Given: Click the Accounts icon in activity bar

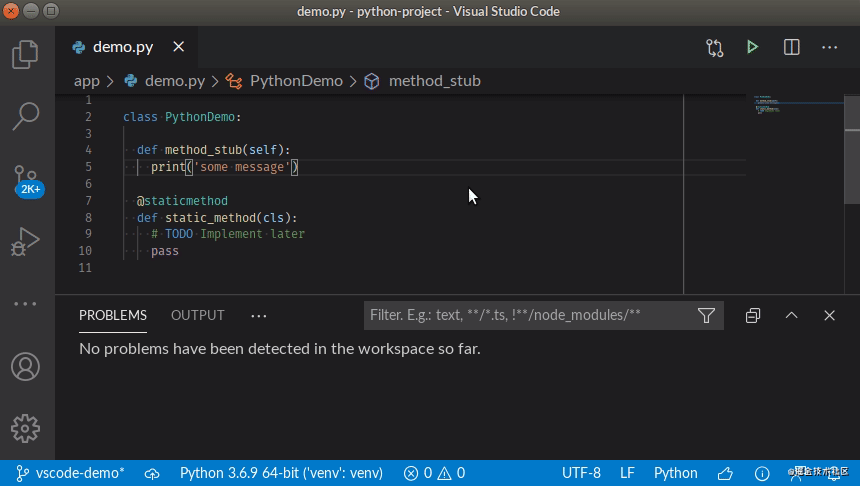Looking at the screenshot, I should (x=26, y=366).
